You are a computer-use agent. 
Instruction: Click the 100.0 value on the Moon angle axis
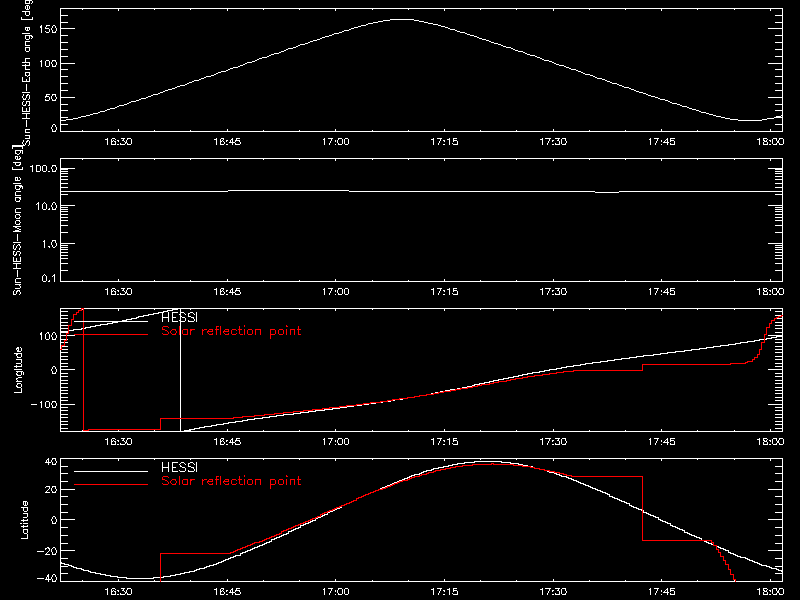tap(43, 169)
